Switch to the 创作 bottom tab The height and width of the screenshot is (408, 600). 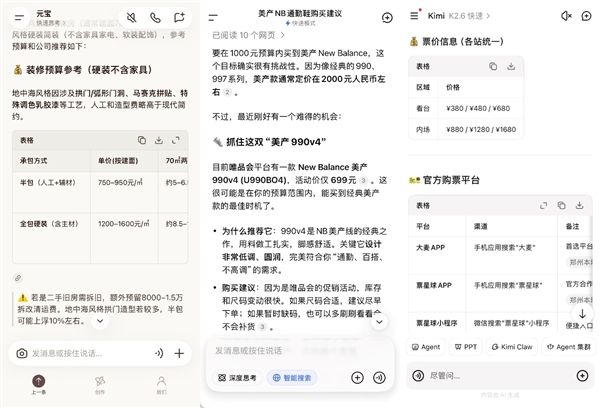click(x=100, y=384)
